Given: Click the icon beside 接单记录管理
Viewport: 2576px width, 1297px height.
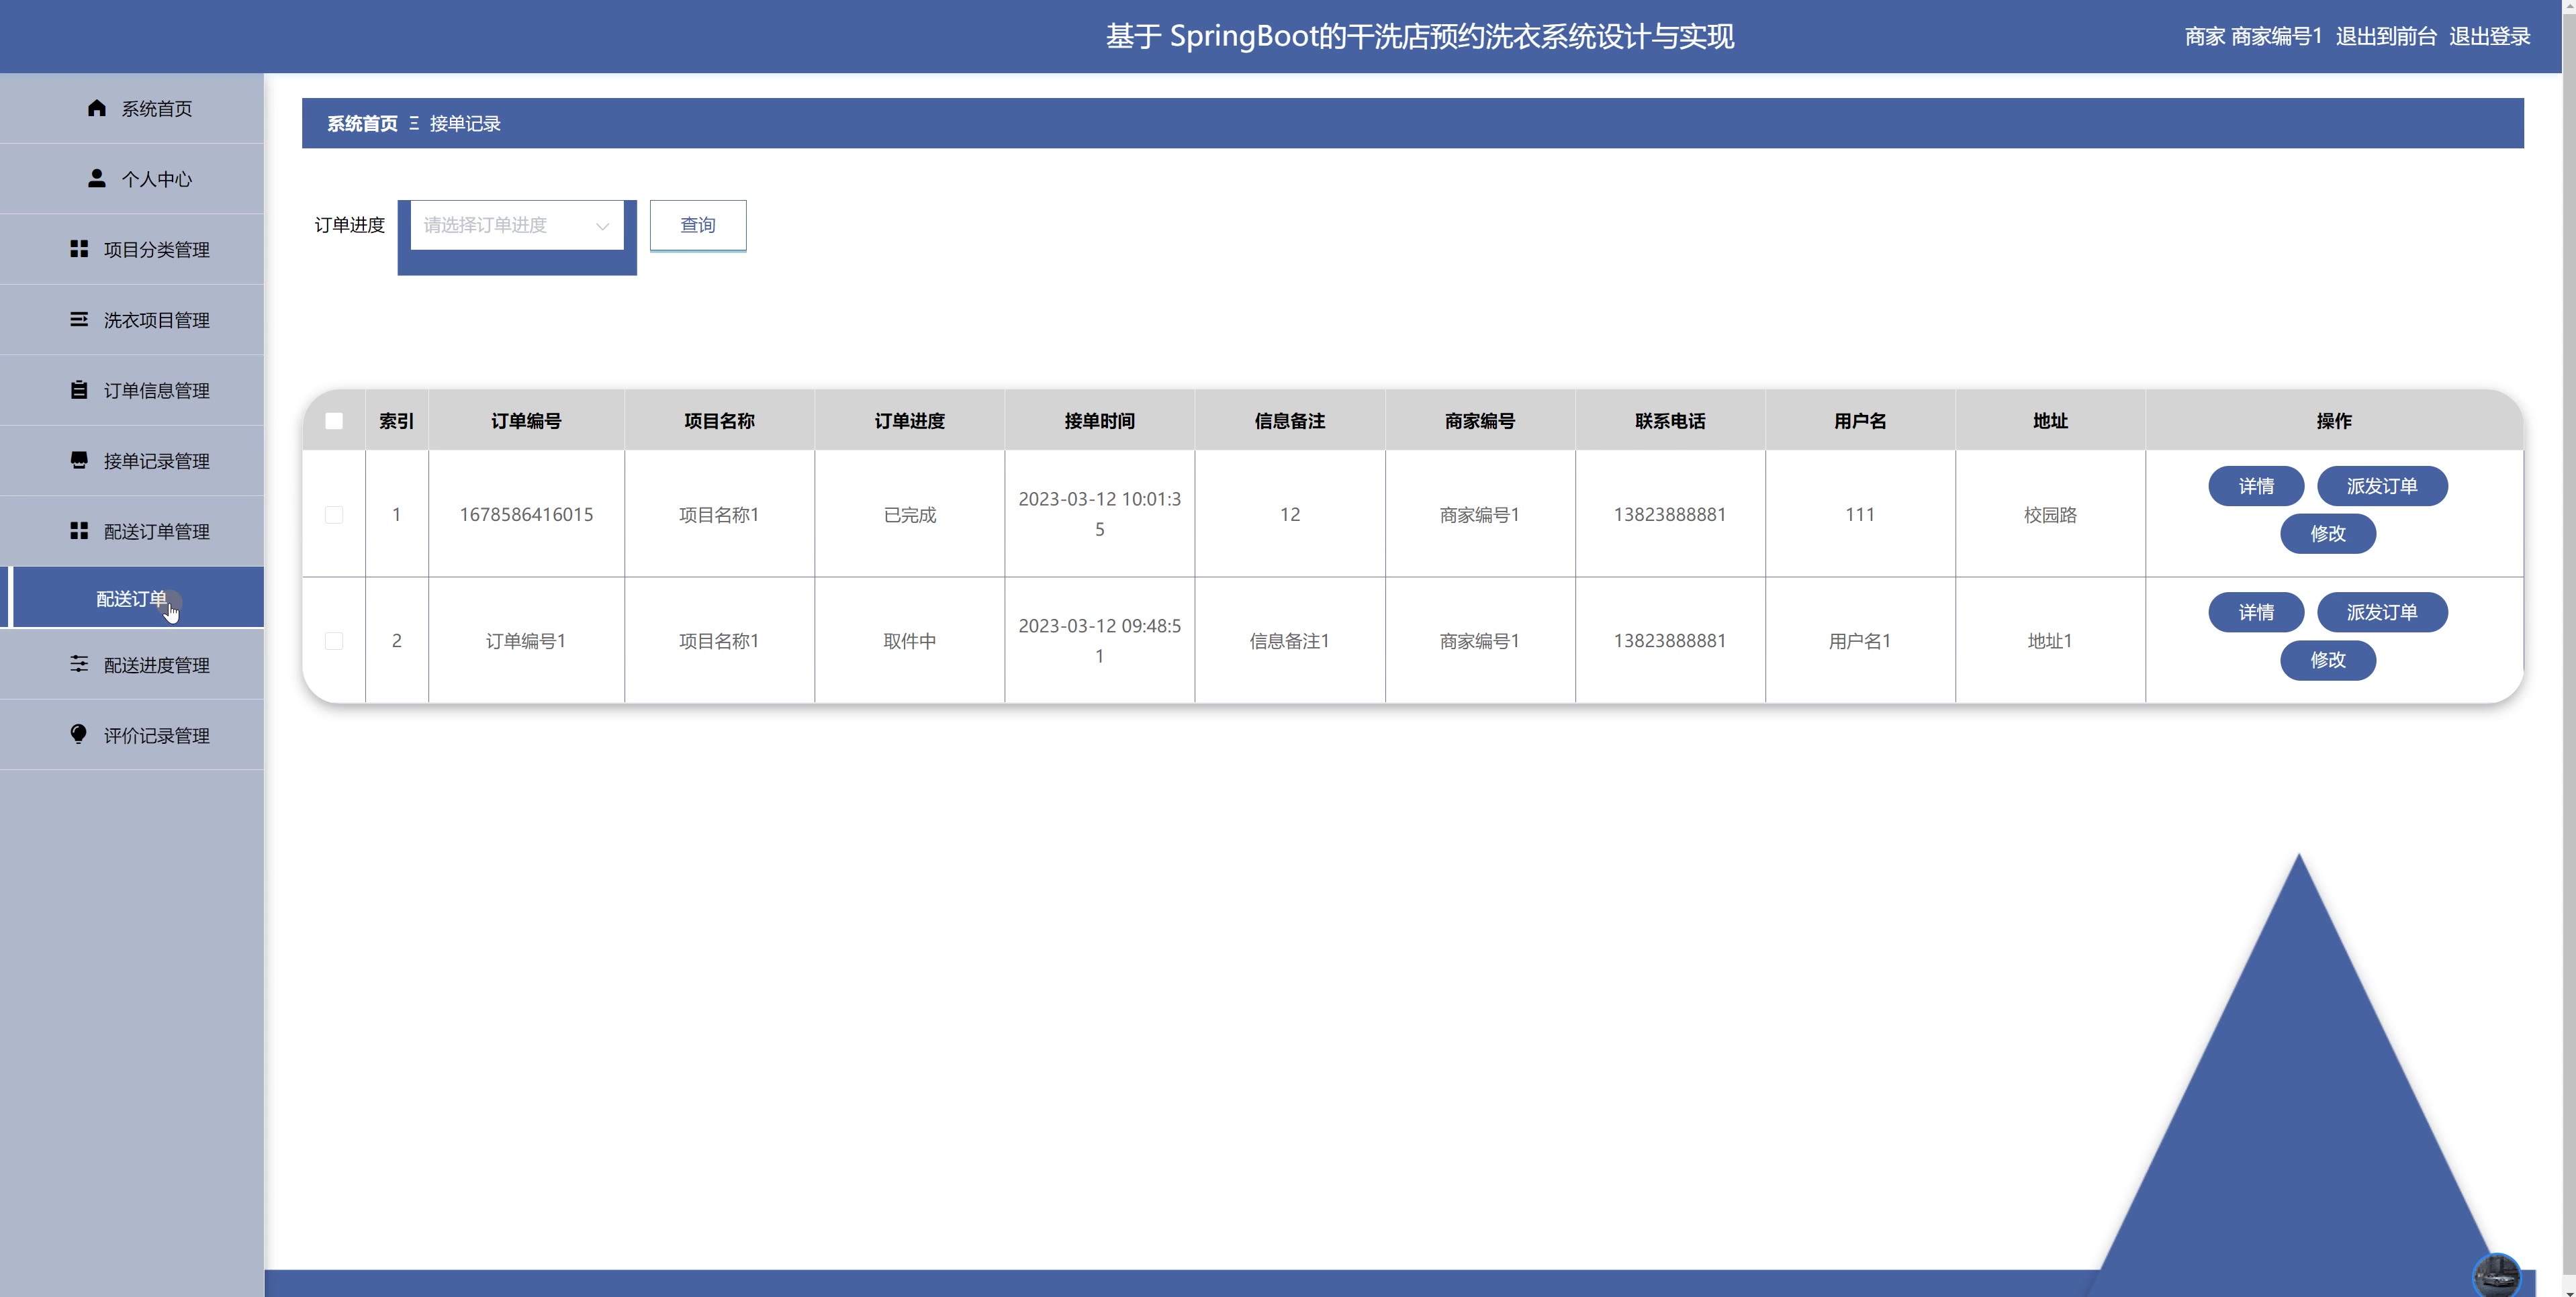Looking at the screenshot, I should 79,460.
